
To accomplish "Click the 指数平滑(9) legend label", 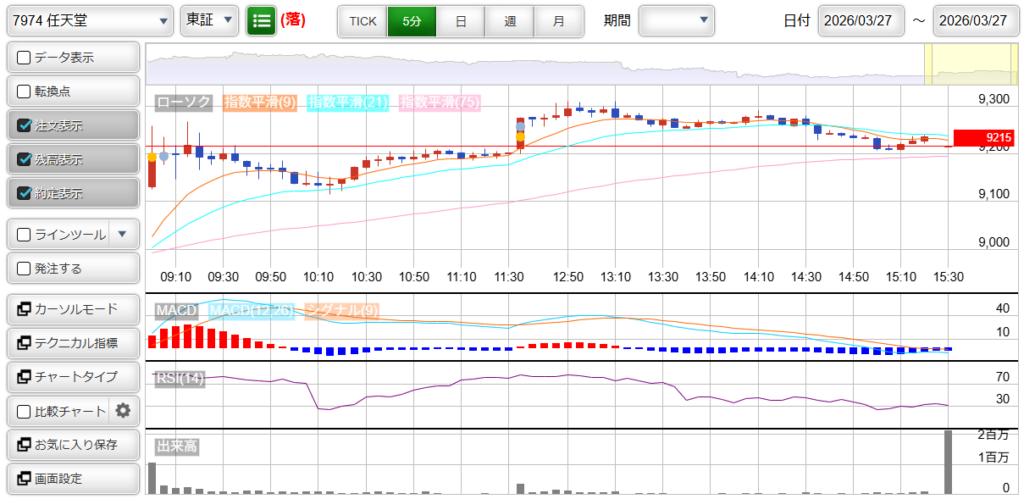I will [260, 102].
